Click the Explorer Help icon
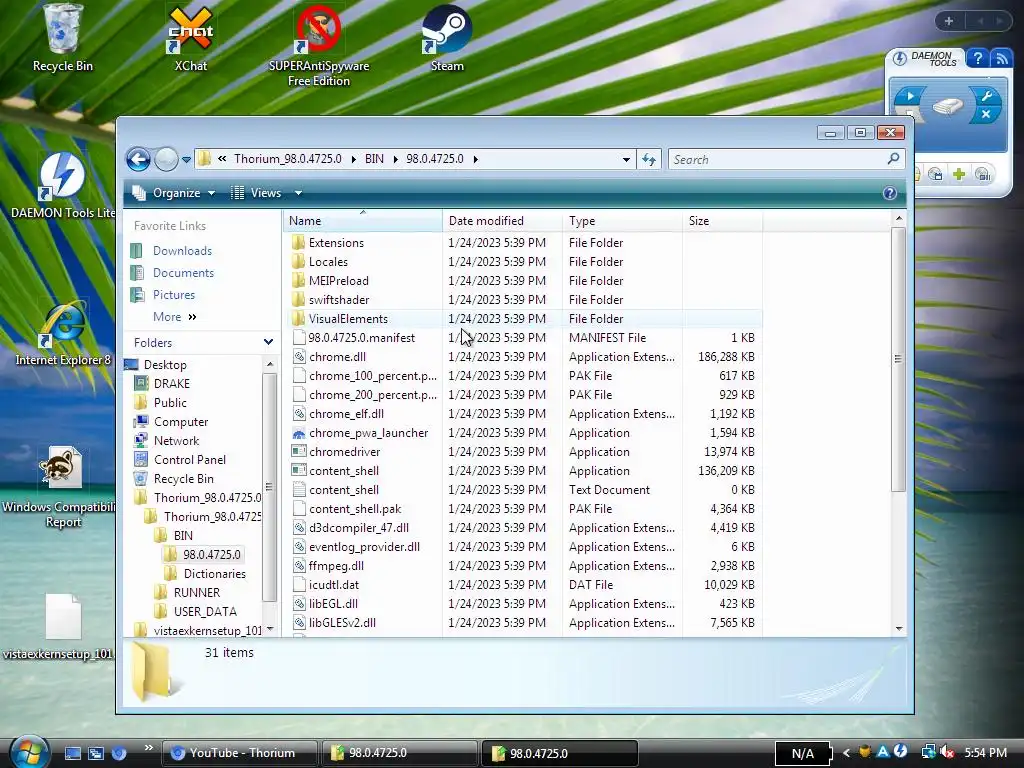 click(x=889, y=193)
